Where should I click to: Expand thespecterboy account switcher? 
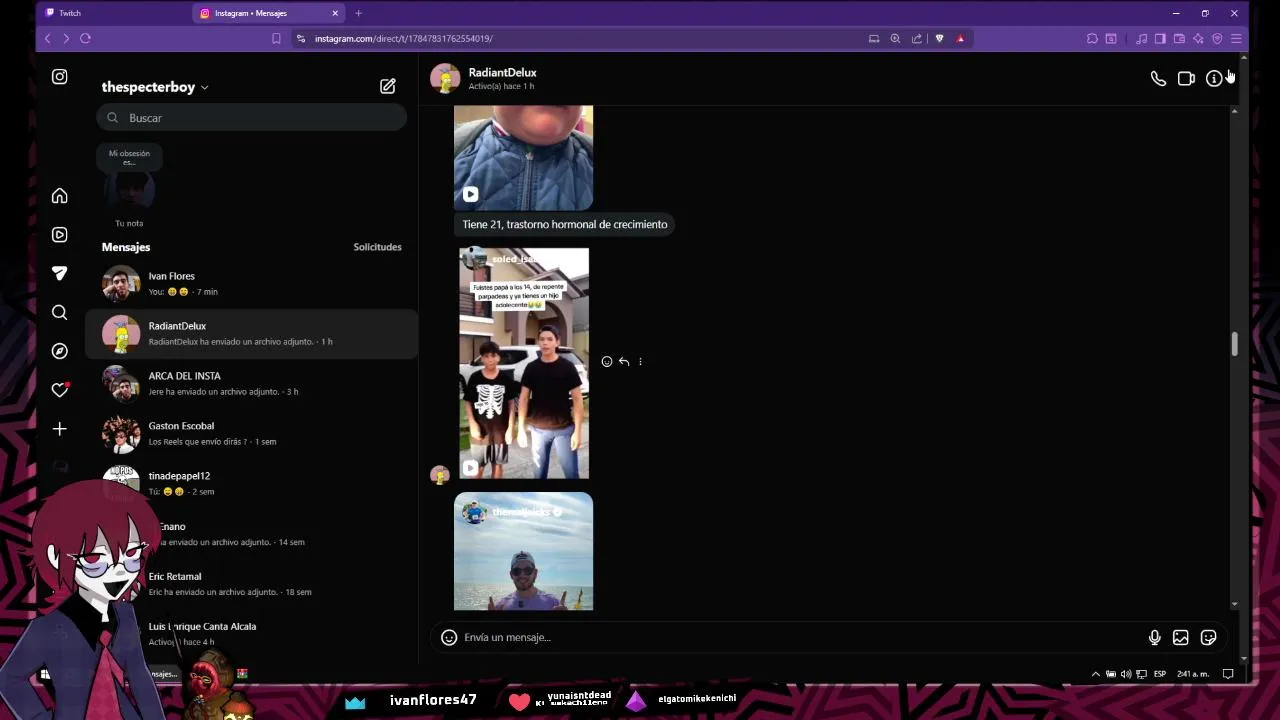coord(155,87)
